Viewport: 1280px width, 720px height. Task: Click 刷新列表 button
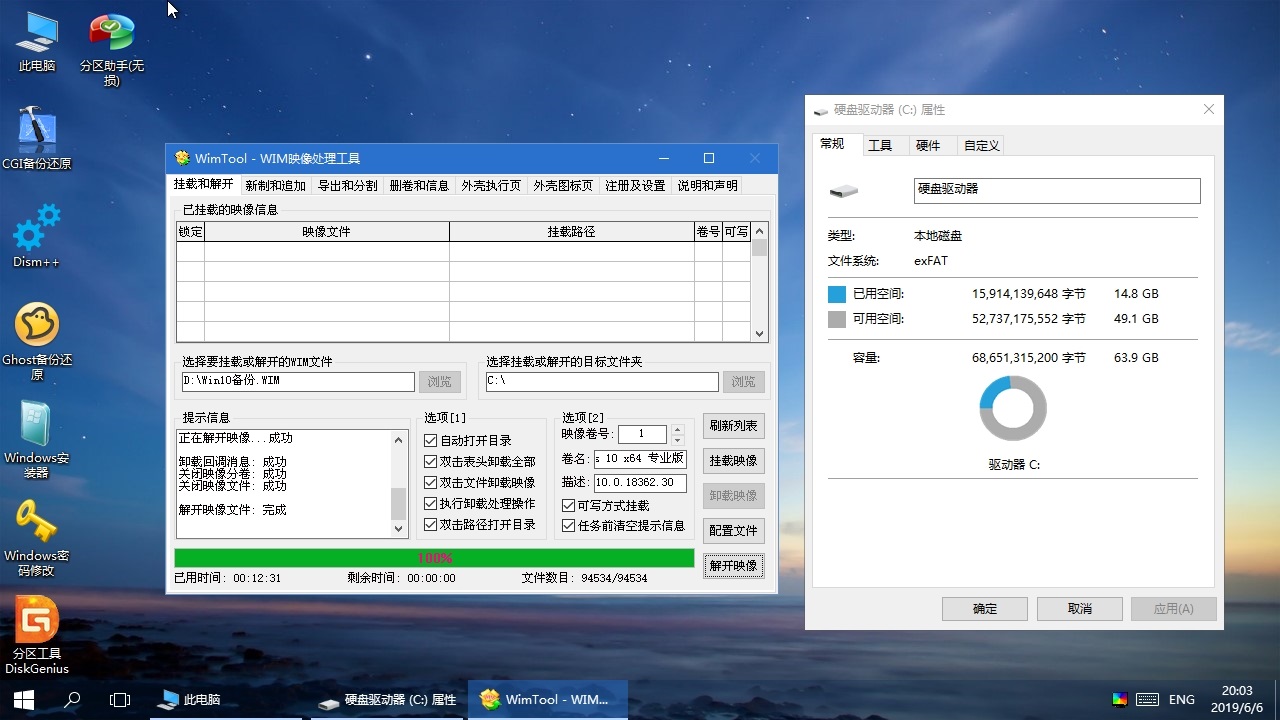point(733,426)
